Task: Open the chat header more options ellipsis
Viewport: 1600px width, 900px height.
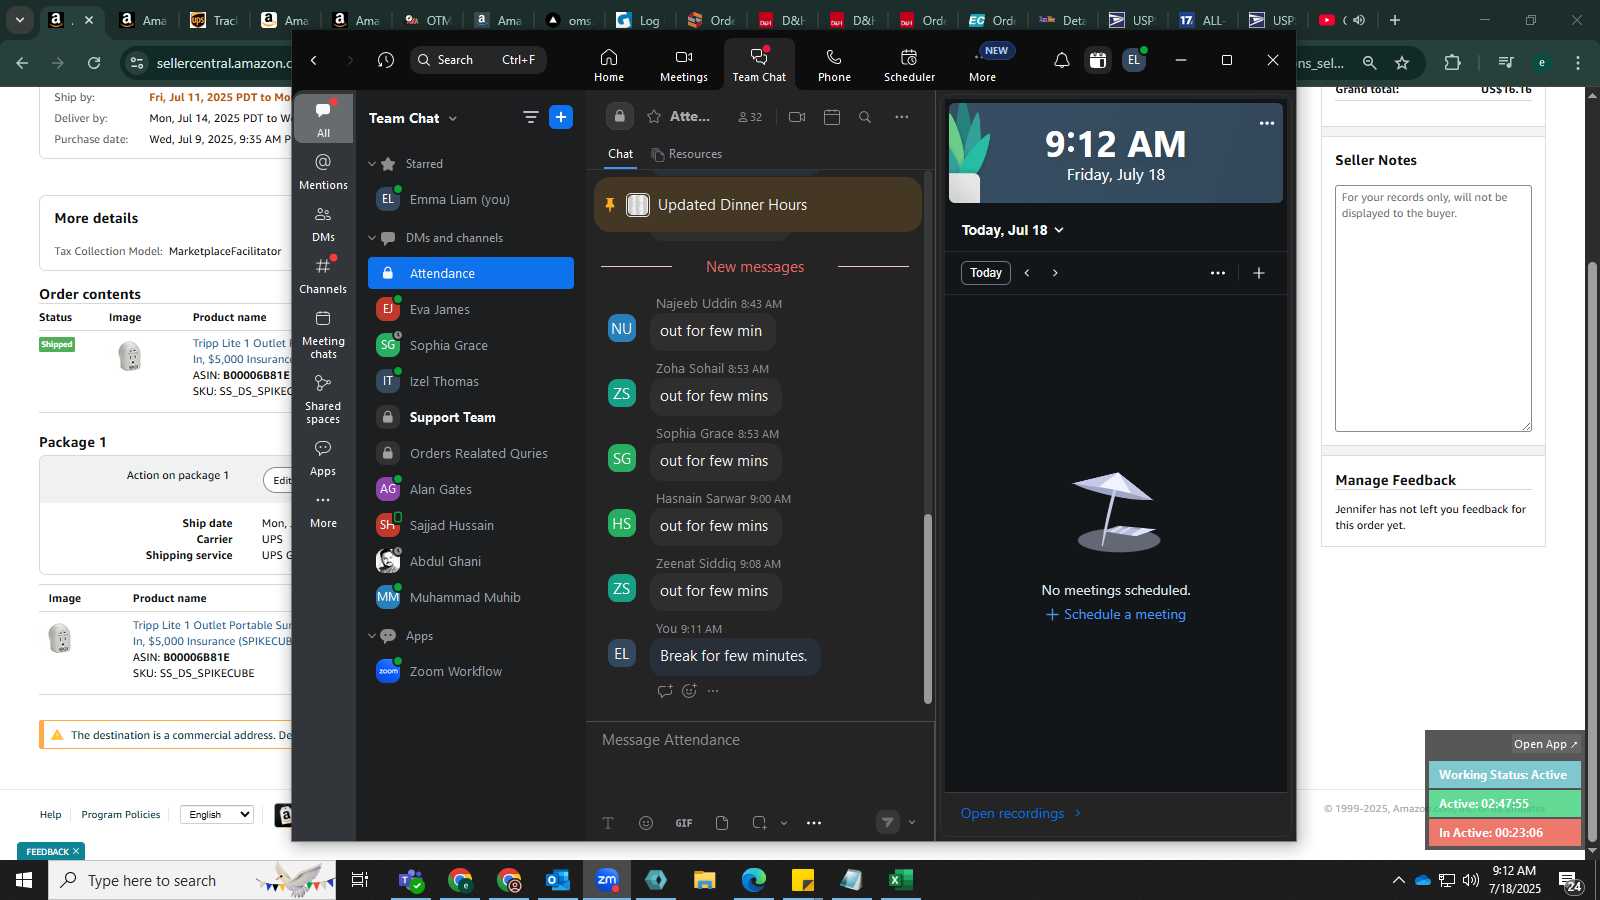Action: [x=901, y=117]
